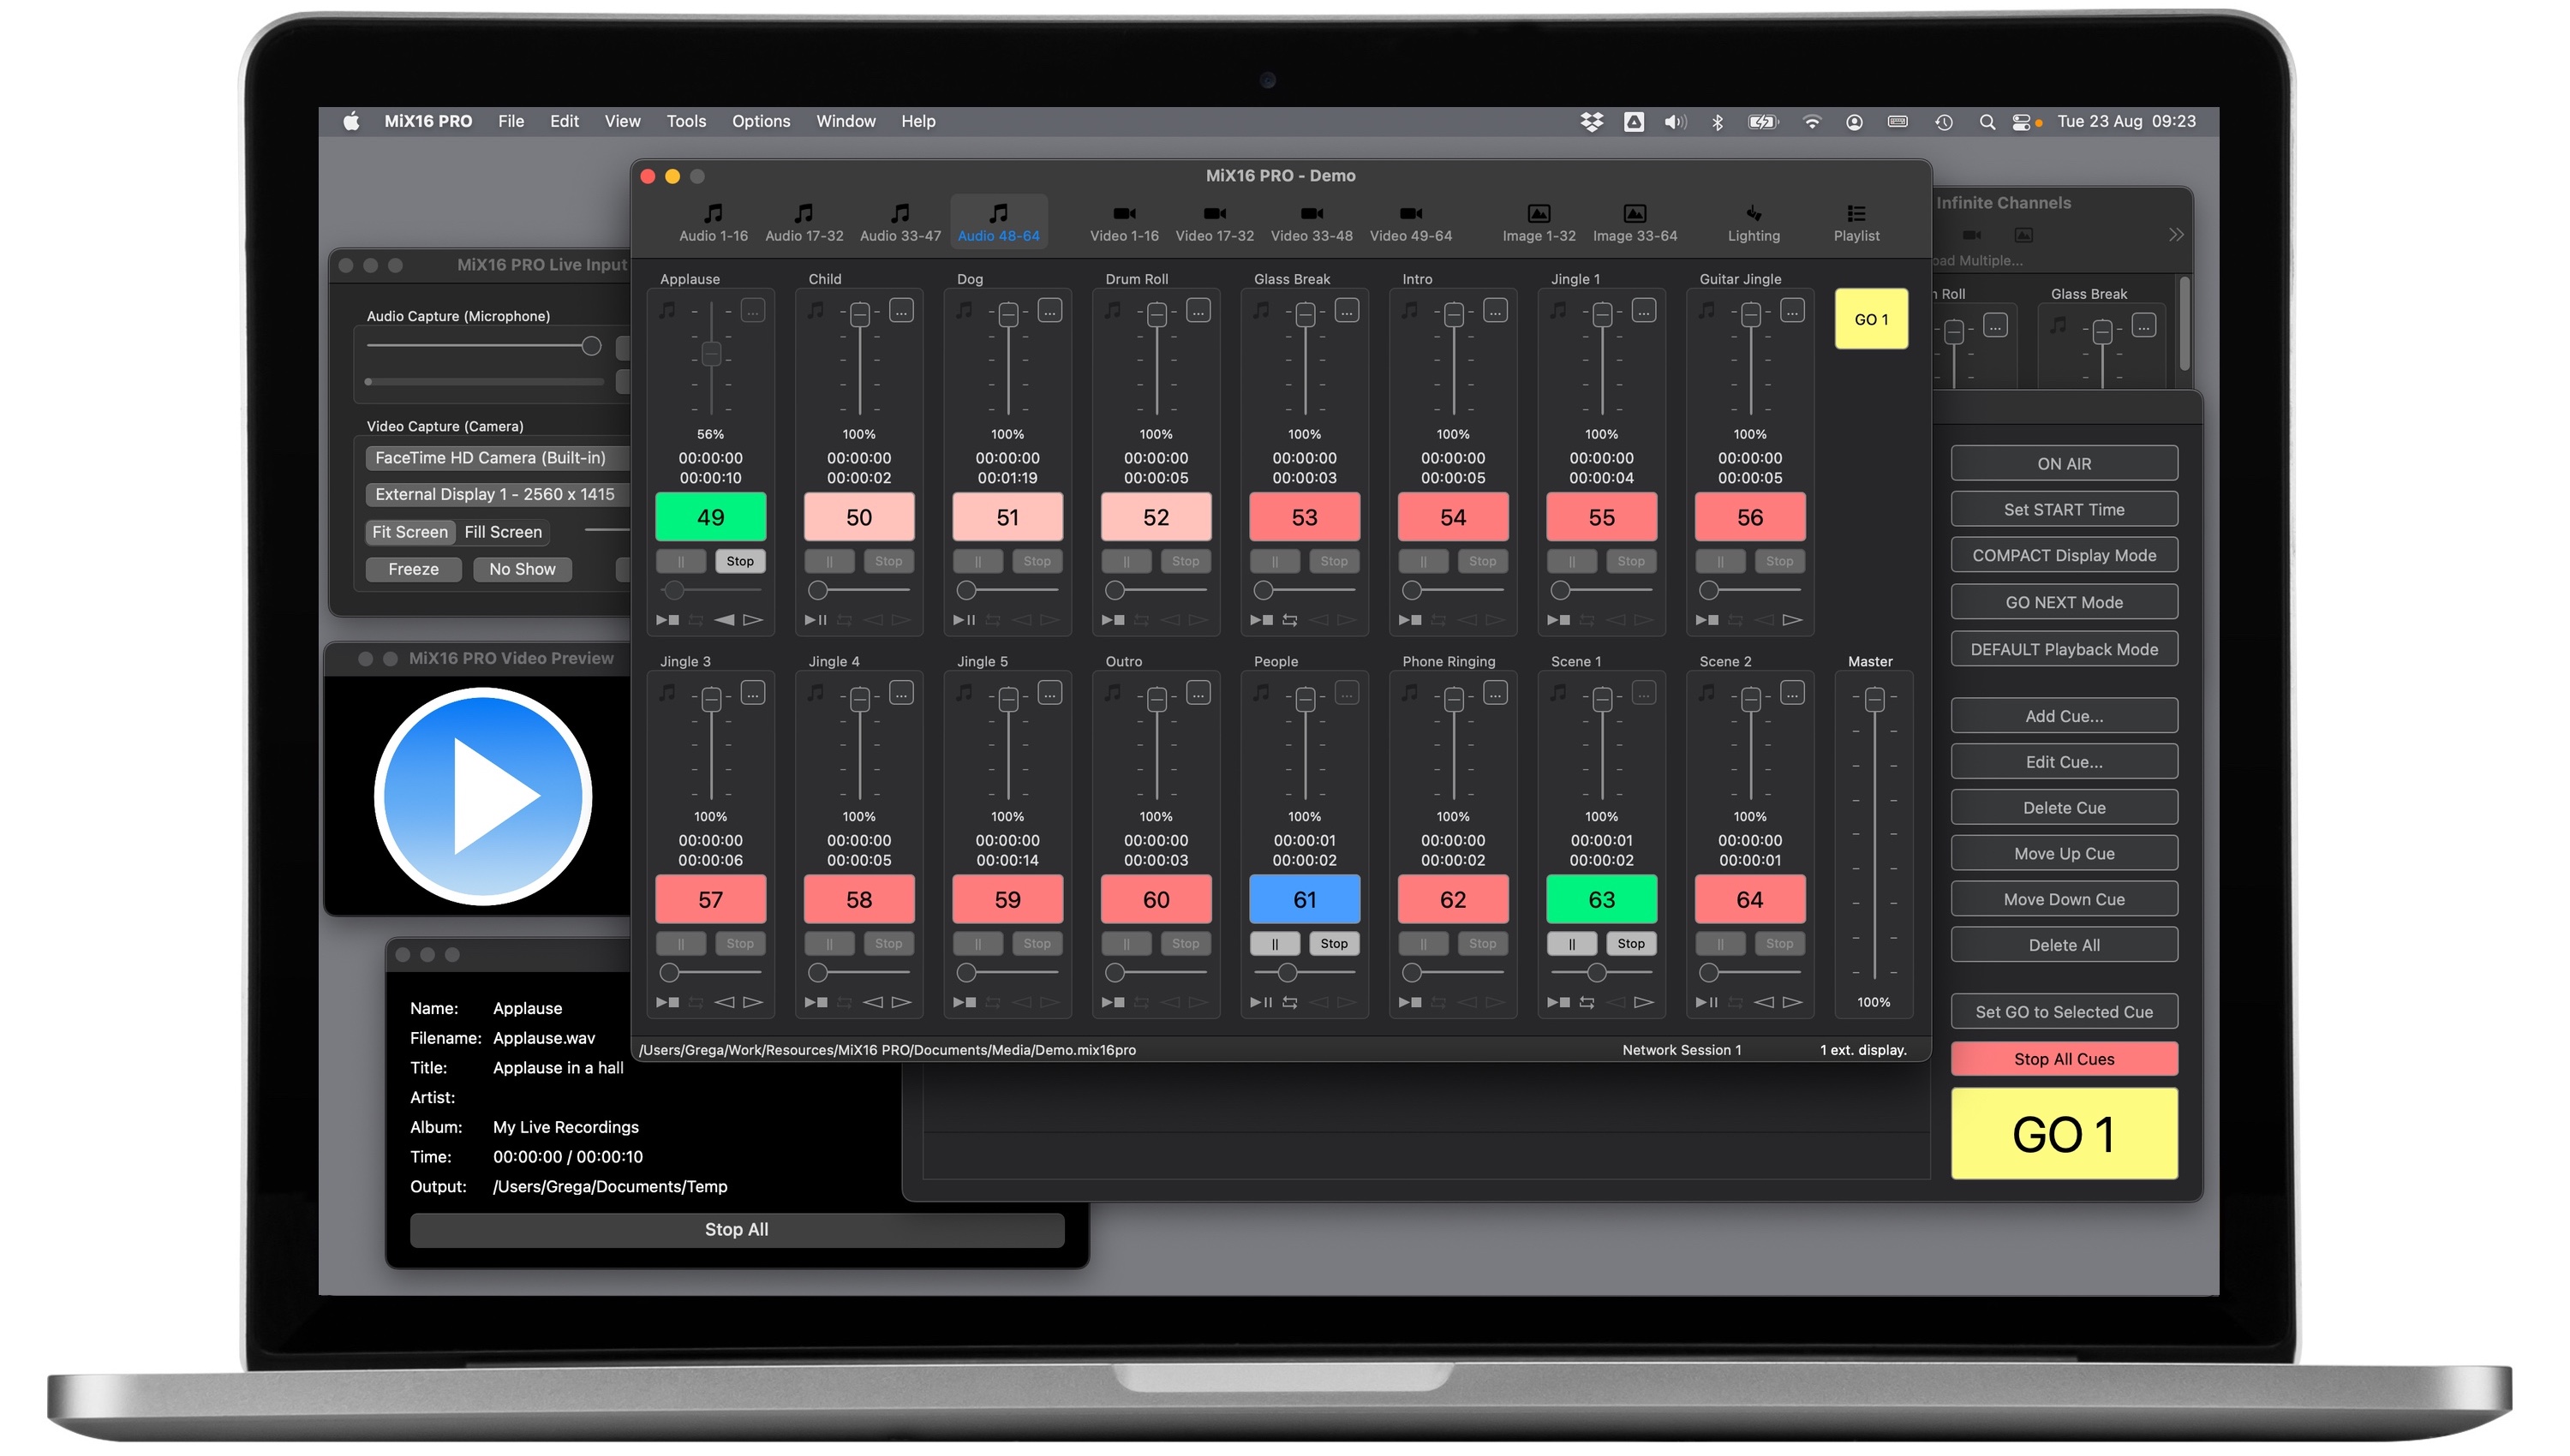Viewport: 2570px width, 1456px height.
Task: Open options menu for Child channel
Action: coord(901,311)
